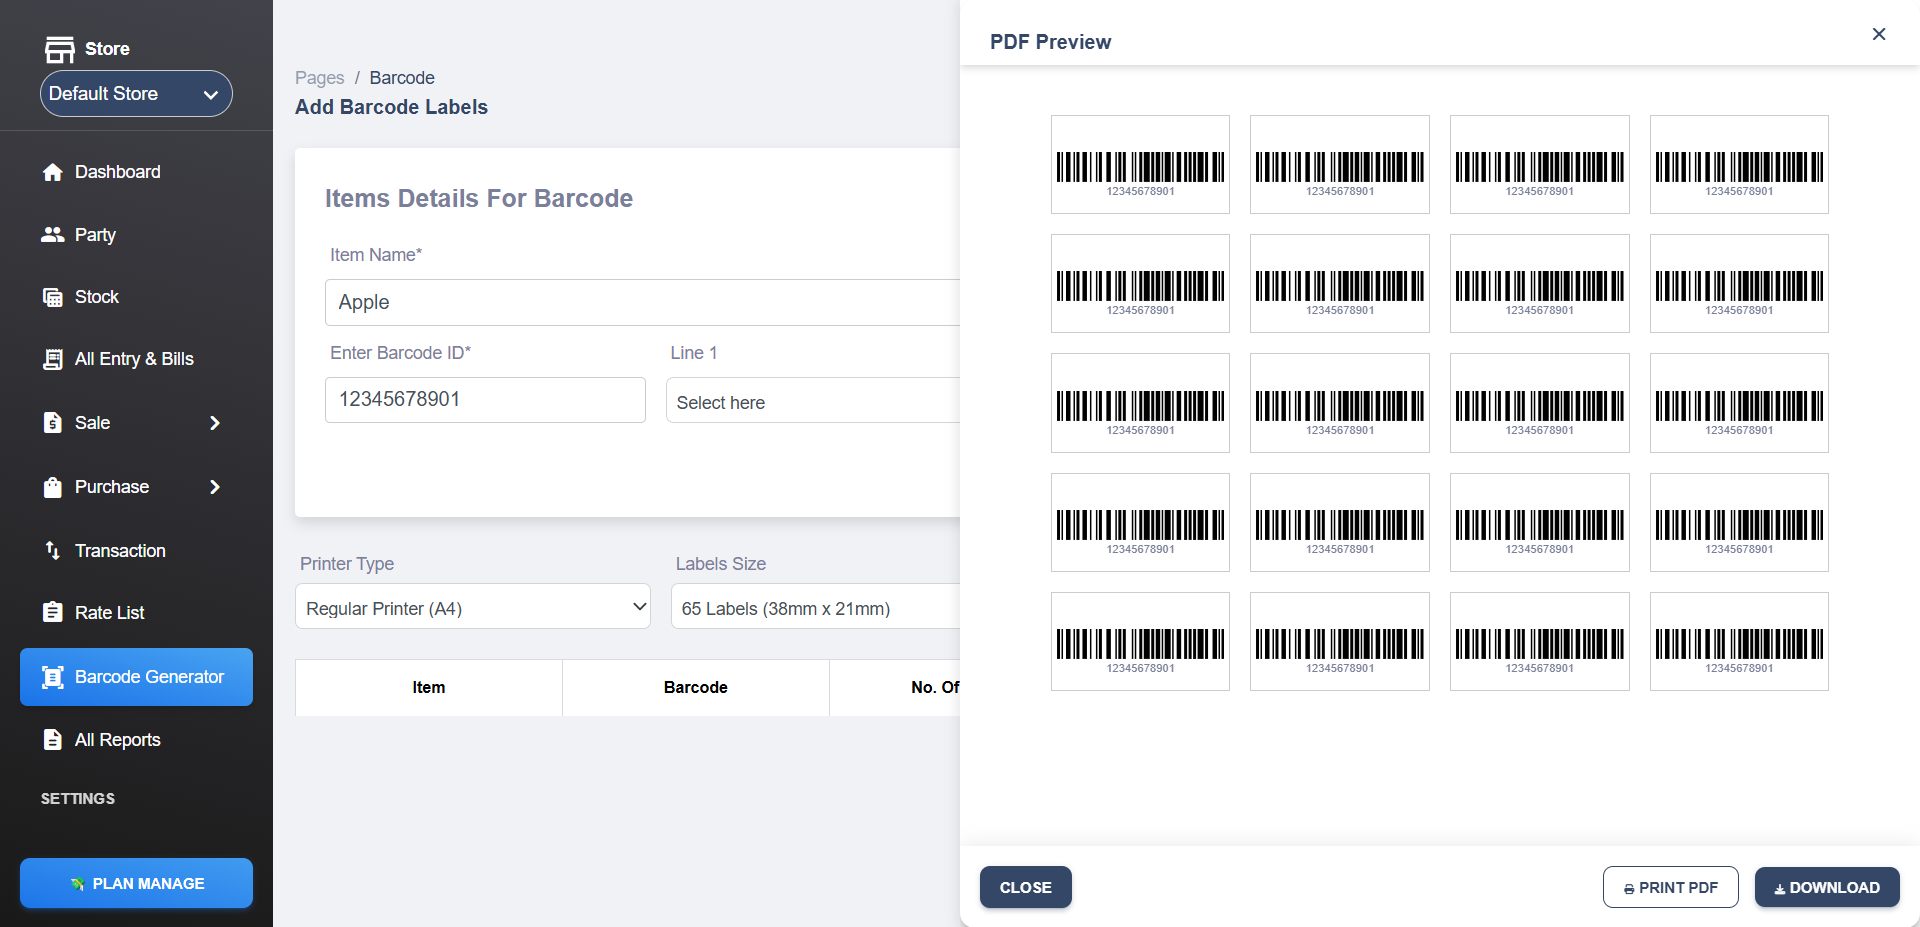Viewport: 1920px width, 927px height.
Task: Click the All Entry & Bills receipt icon
Action: (x=53, y=359)
